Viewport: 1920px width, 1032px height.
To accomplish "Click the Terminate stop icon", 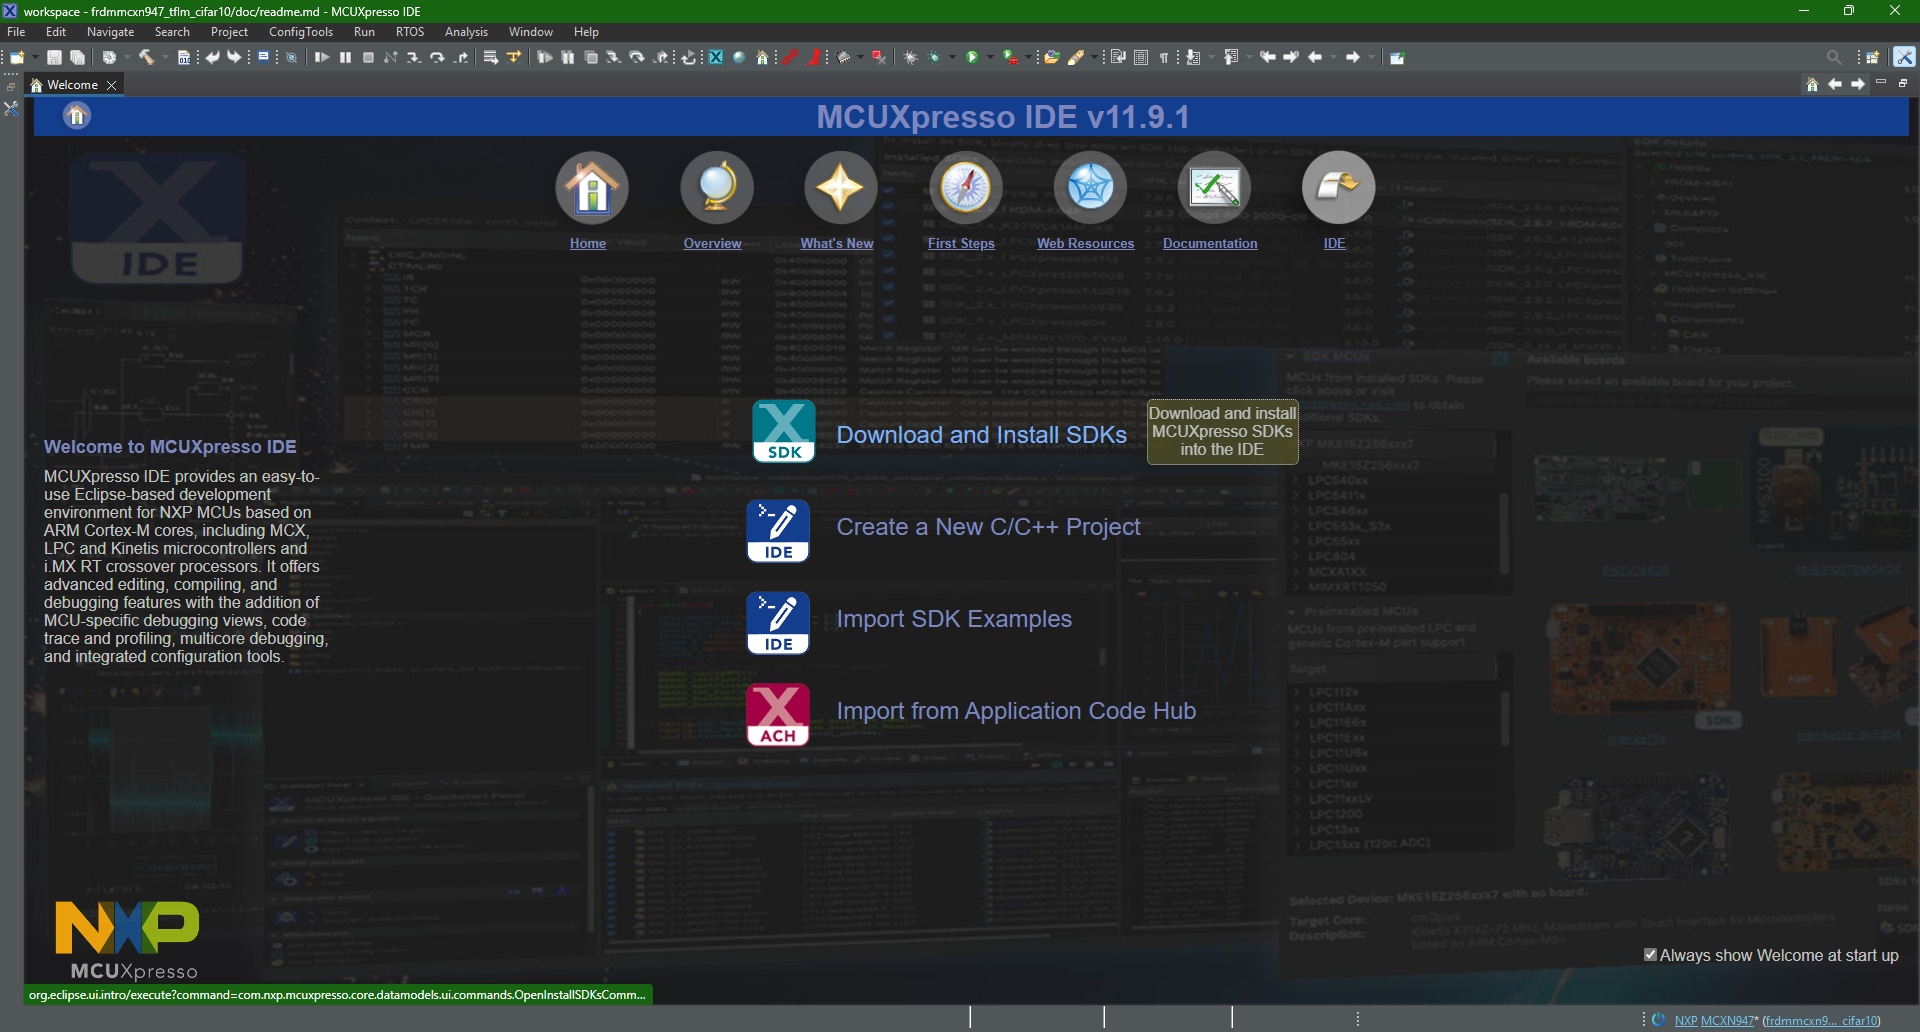I will (x=368, y=57).
